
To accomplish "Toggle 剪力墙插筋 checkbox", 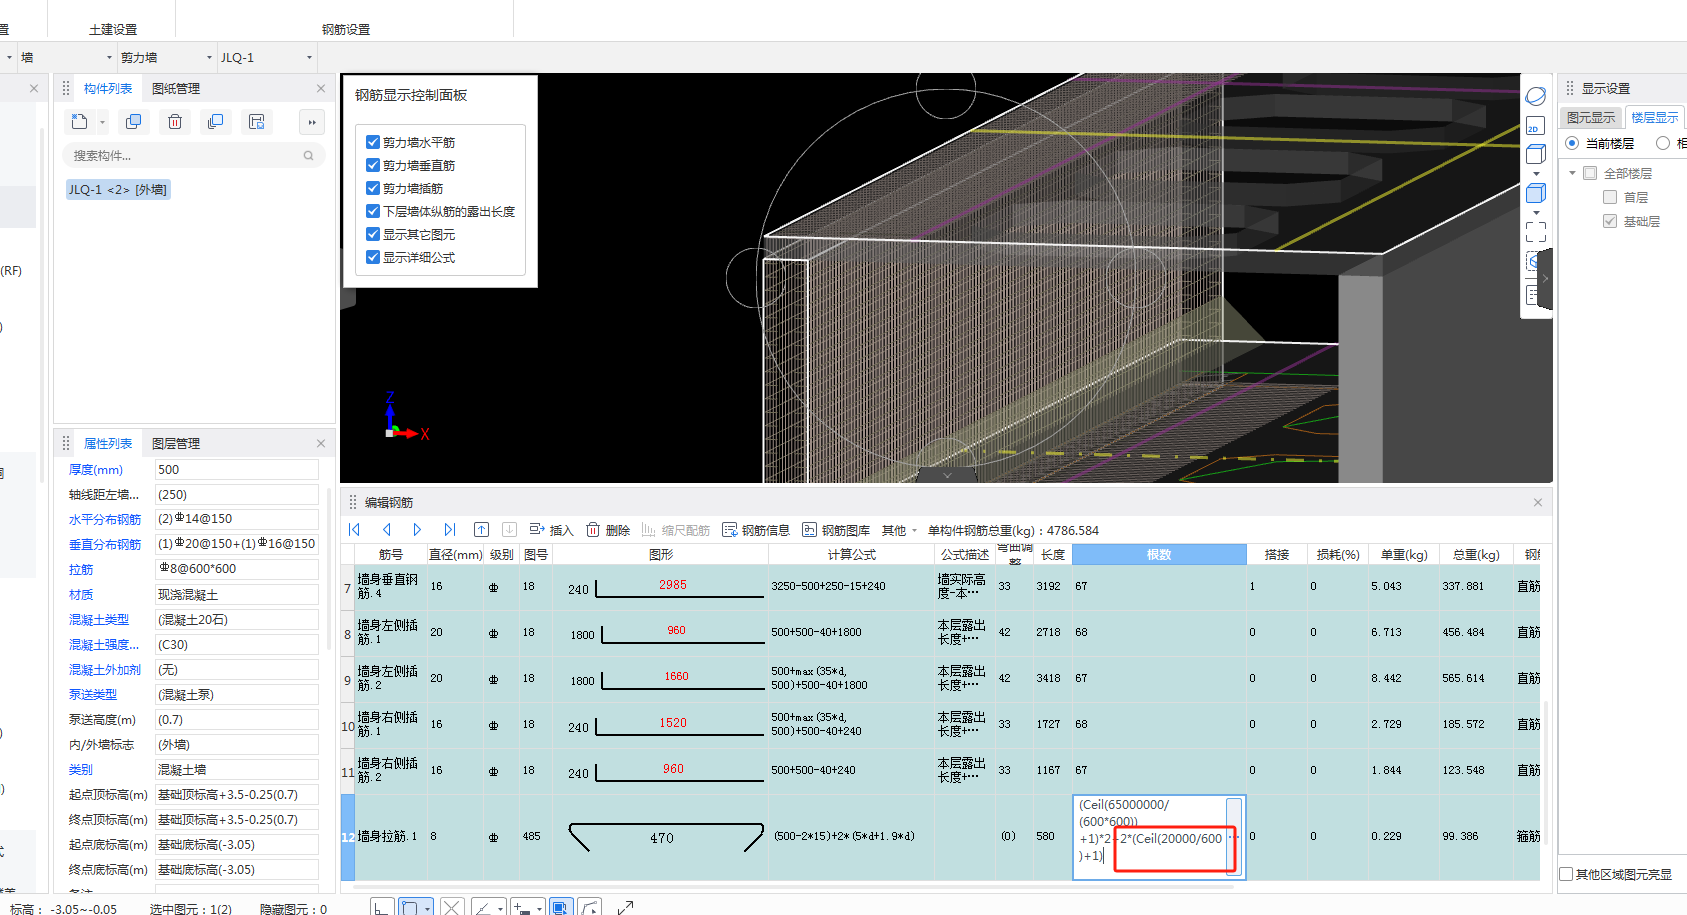I will point(373,188).
